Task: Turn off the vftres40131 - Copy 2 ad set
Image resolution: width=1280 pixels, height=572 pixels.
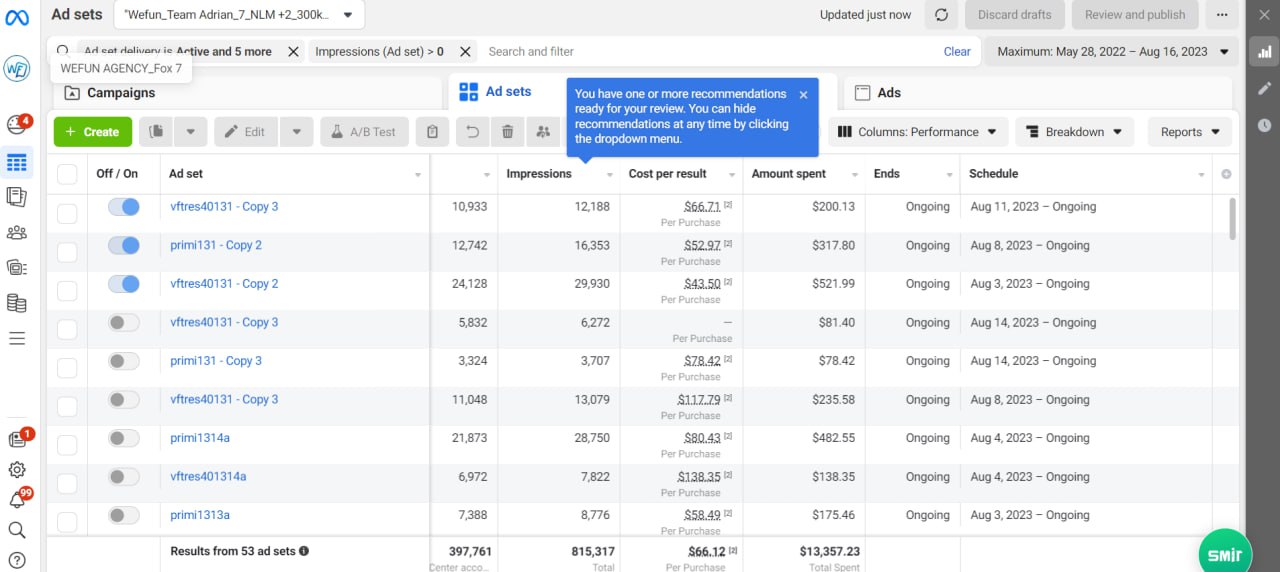Action: [x=124, y=284]
